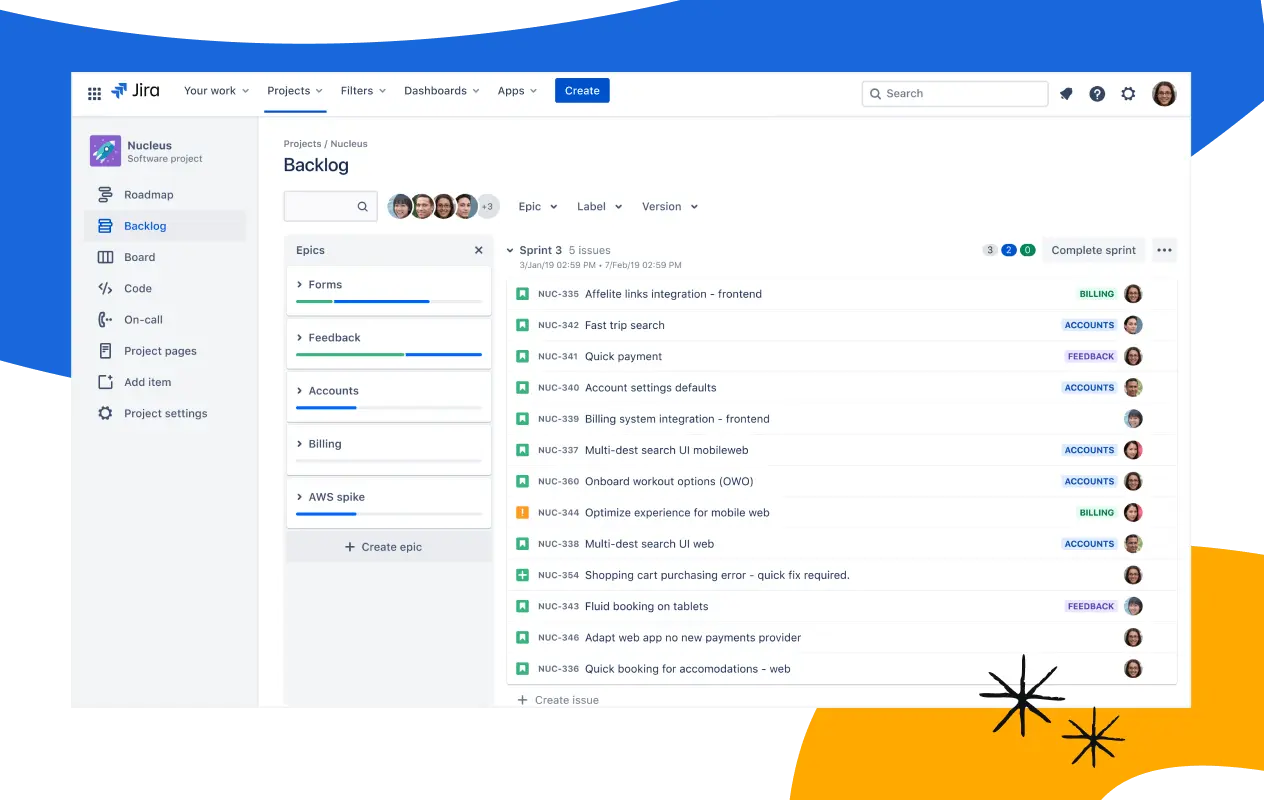Open issue NUC-346 Adapt web app

click(x=693, y=637)
